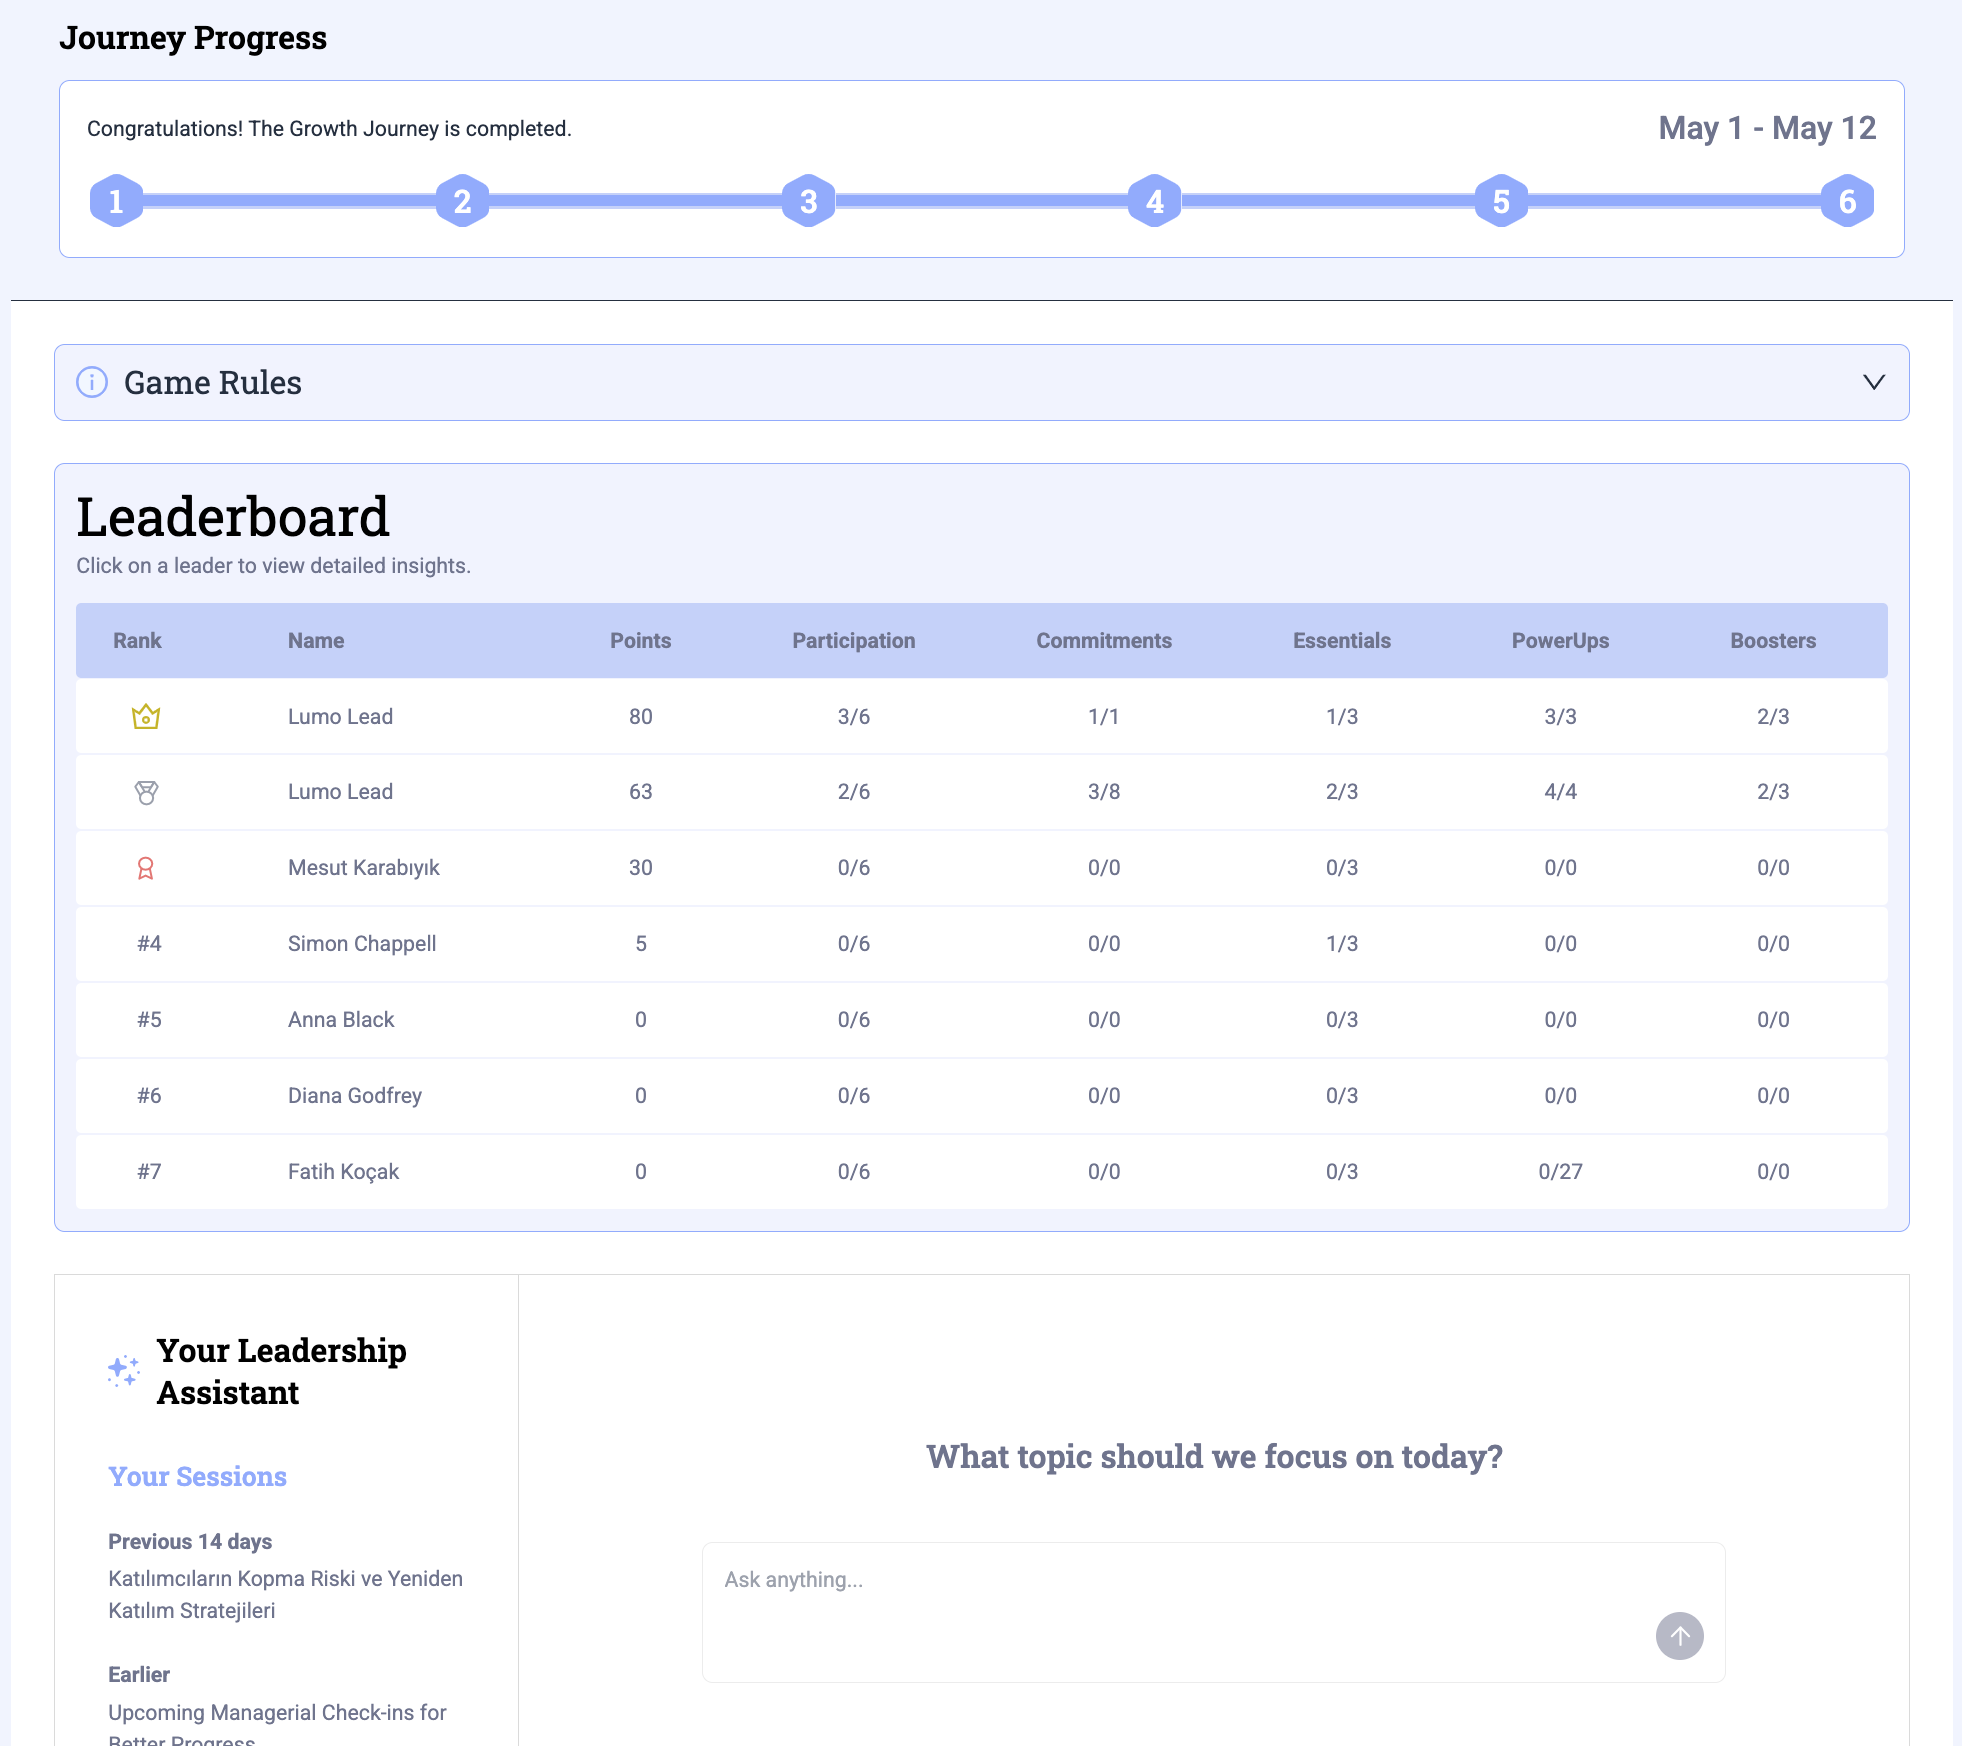The height and width of the screenshot is (1746, 1962).
Task: Click the gold crown rank icon
Action: coord(146,716)
